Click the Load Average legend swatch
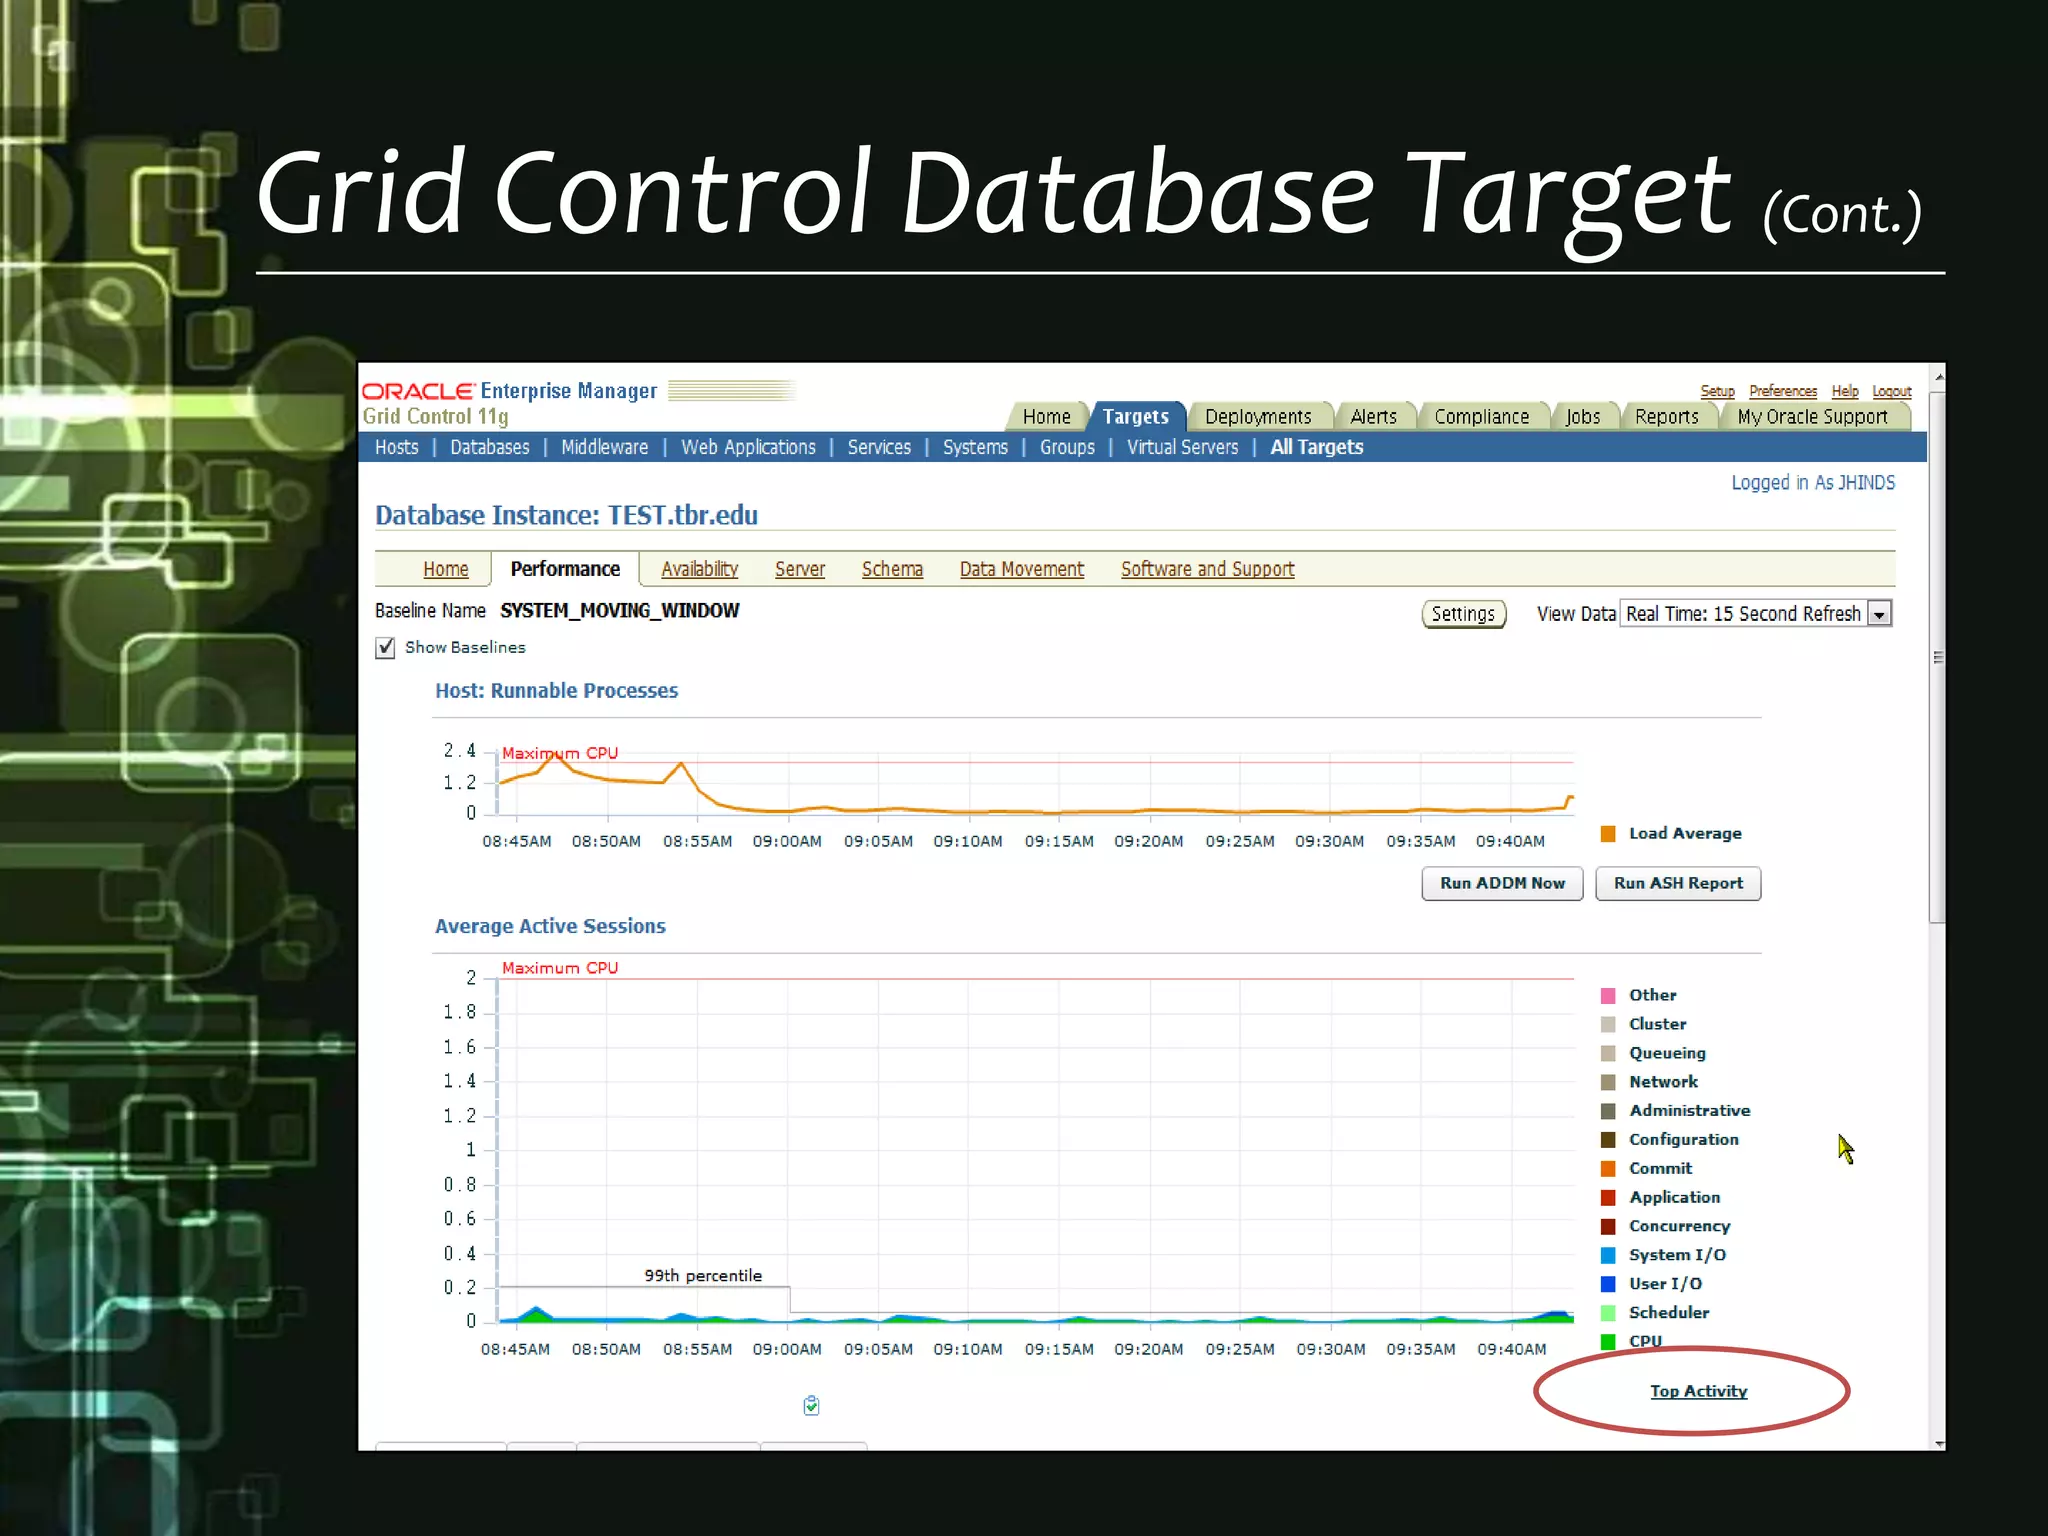This screenshot has width=2048, height=1536. point(1608,834)
